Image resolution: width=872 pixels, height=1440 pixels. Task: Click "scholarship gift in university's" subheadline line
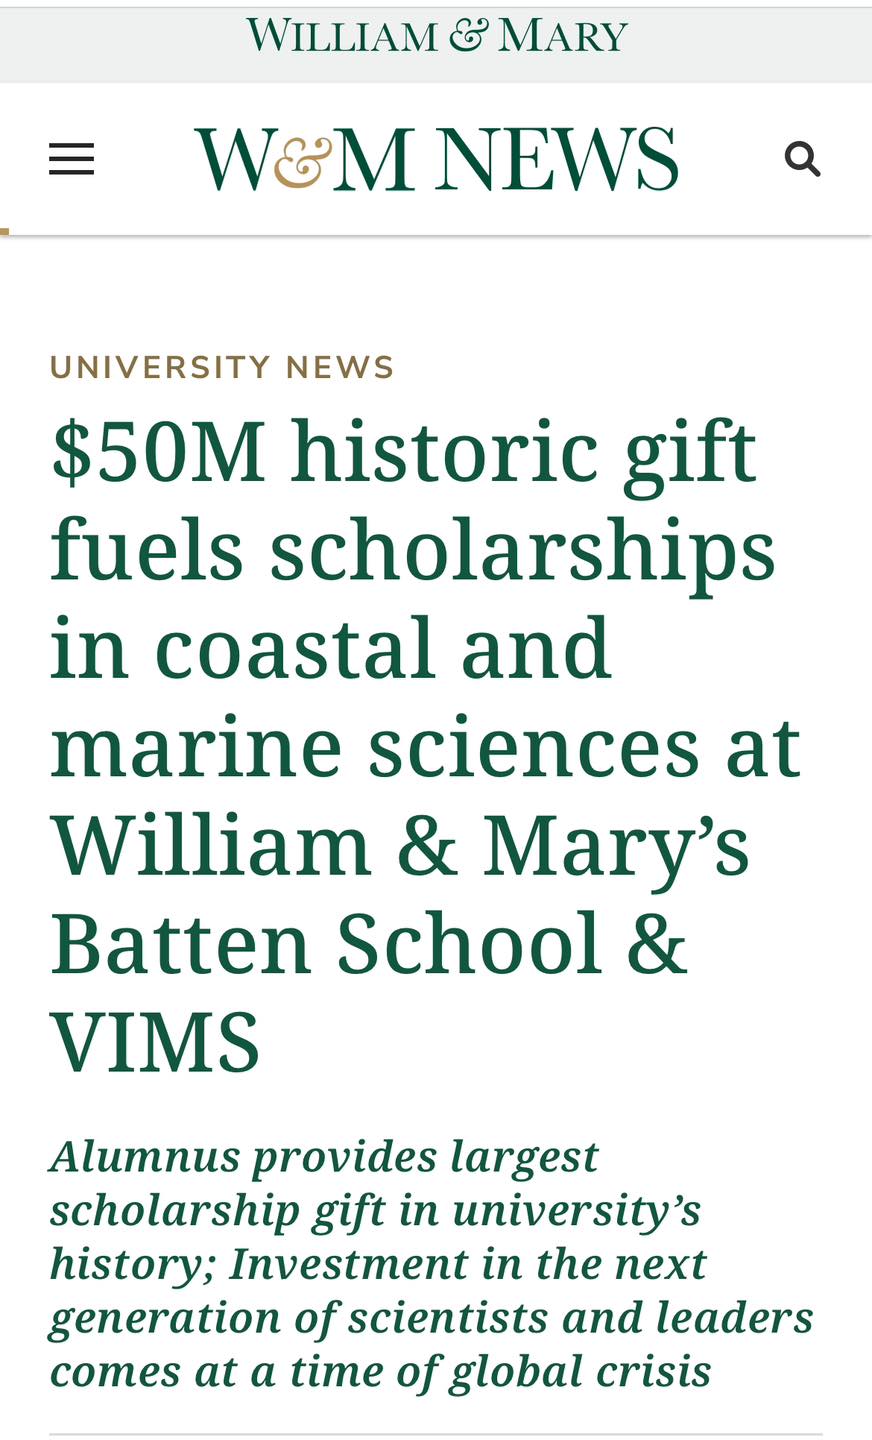[x=375, y=1210]
